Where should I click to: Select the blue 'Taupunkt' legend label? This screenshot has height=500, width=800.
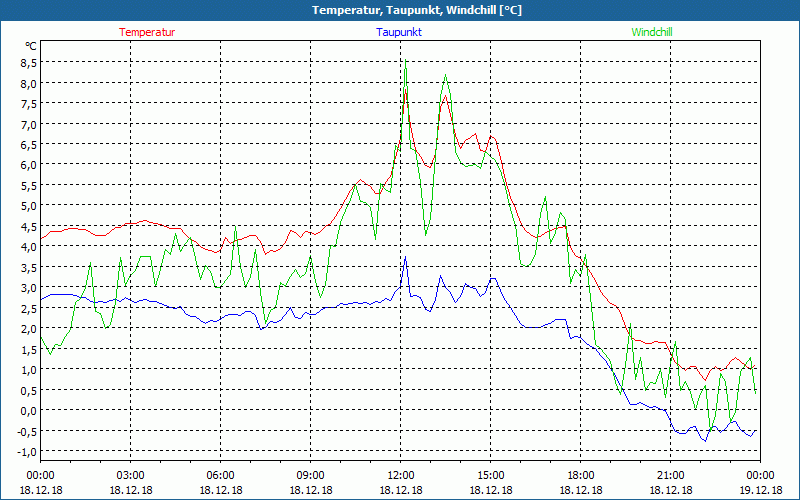[399, 32]
